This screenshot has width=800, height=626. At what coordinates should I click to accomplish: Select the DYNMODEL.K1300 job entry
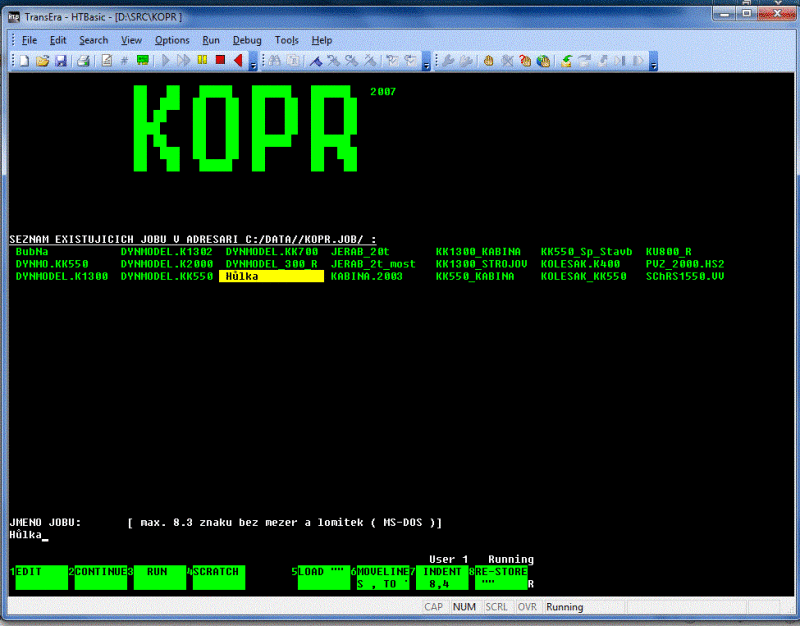[x=62, y=277]
